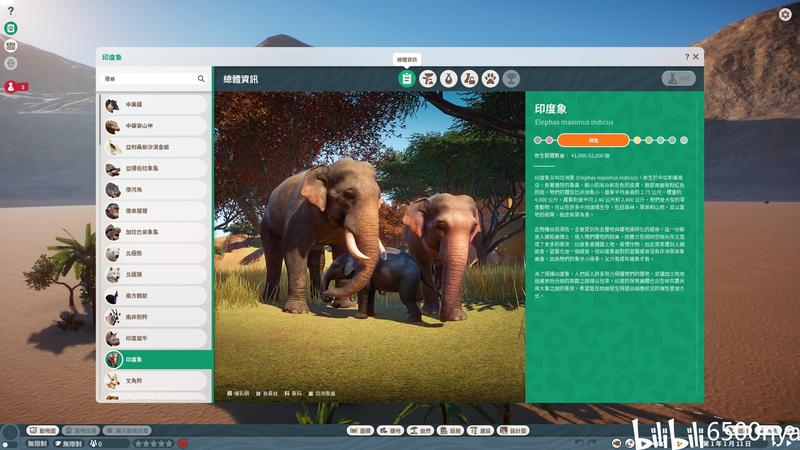800x450 pixels.
Task: Select the southern cassowary list entry
Action: [155, 296]
